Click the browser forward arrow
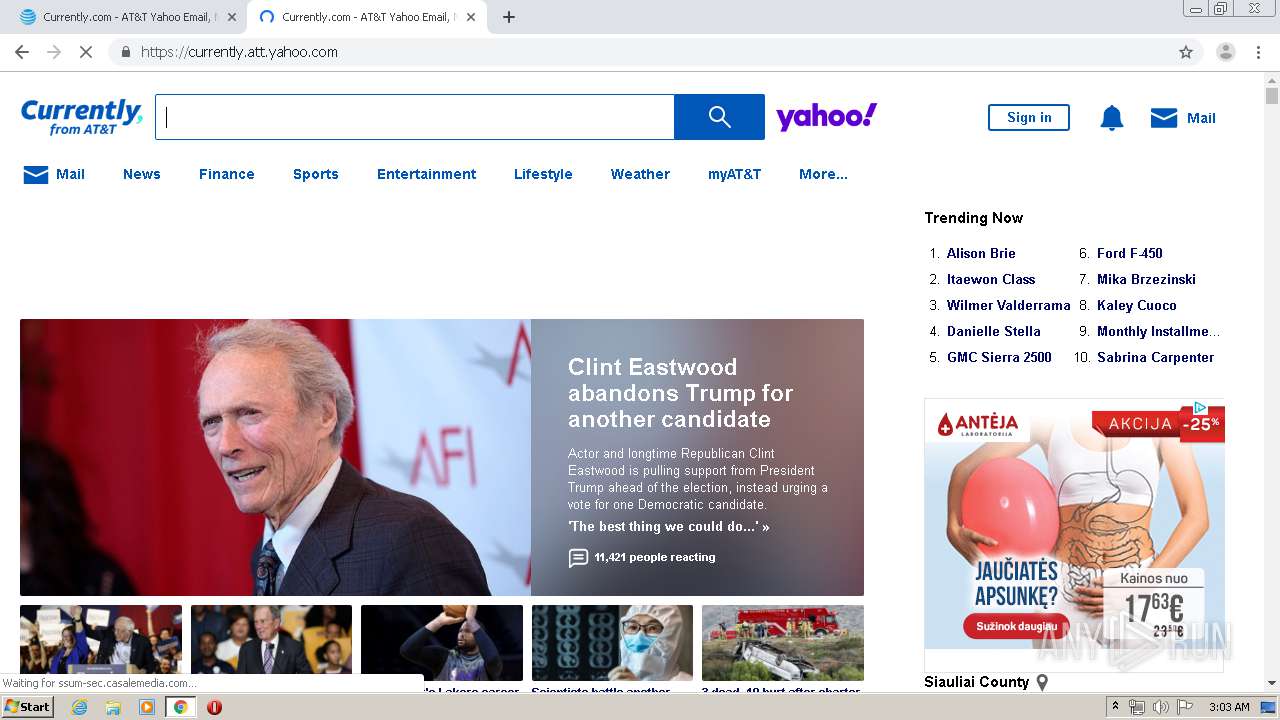The height and width of the screenshot is (720, 1280). click(x=54, y=52)
